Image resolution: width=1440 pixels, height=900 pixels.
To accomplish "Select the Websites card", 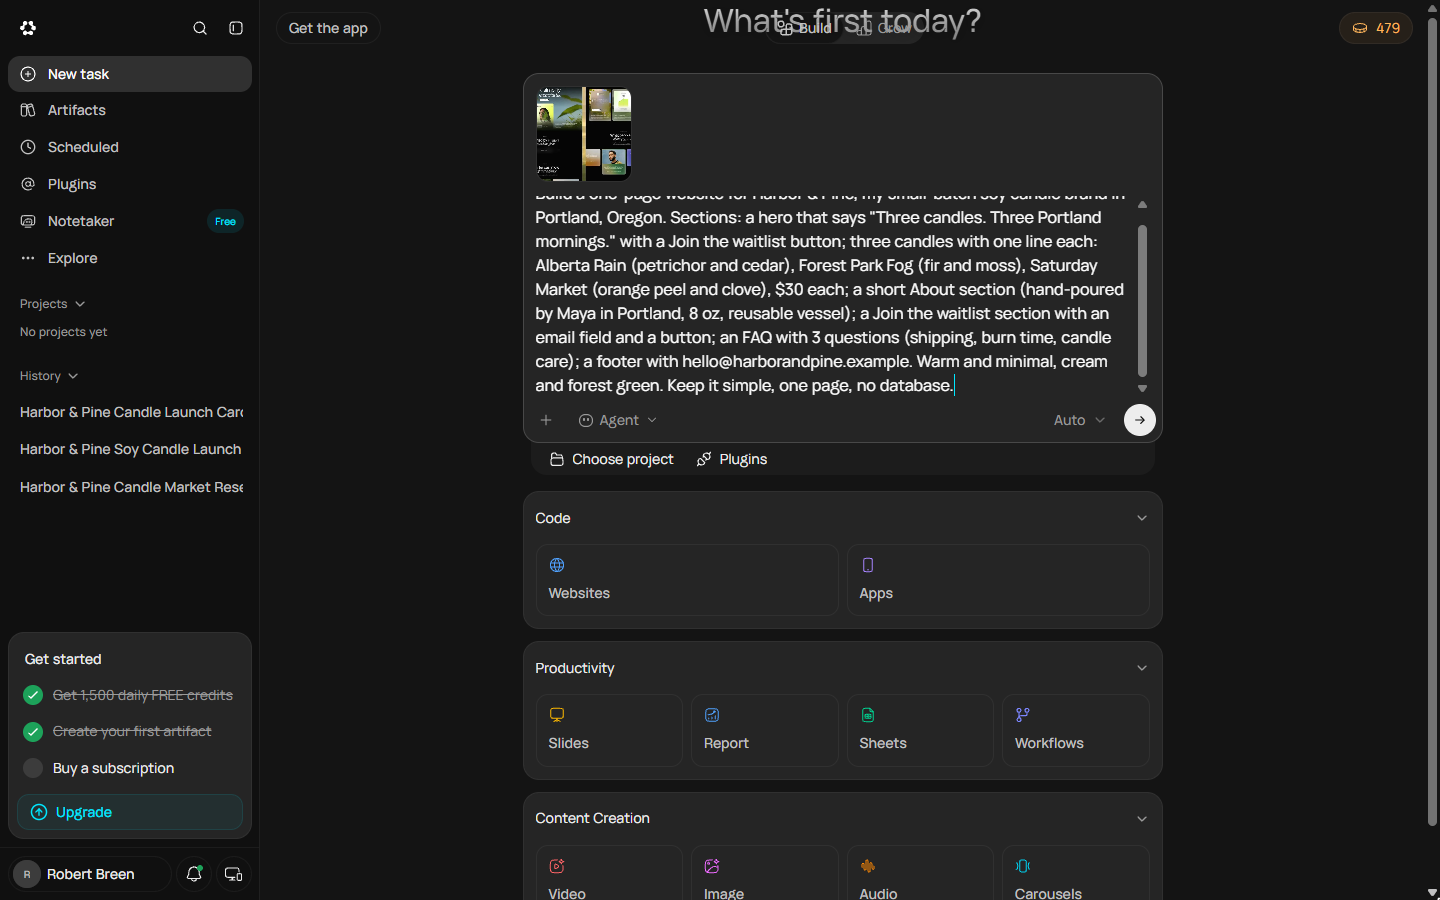I will click(687, 580).
